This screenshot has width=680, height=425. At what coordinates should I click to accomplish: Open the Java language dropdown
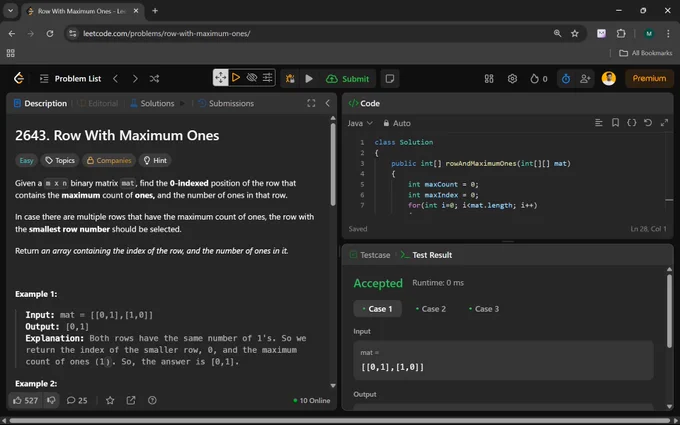[360, 123]
